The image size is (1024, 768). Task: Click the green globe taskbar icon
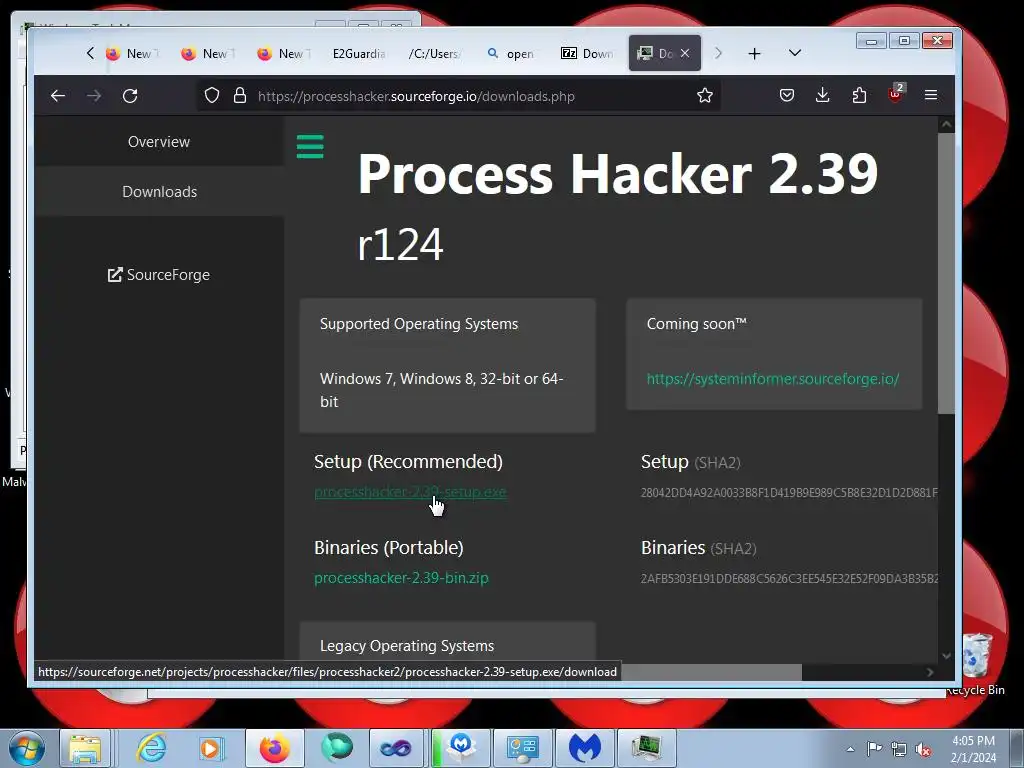pyautogui.click(x=336, y=748)
